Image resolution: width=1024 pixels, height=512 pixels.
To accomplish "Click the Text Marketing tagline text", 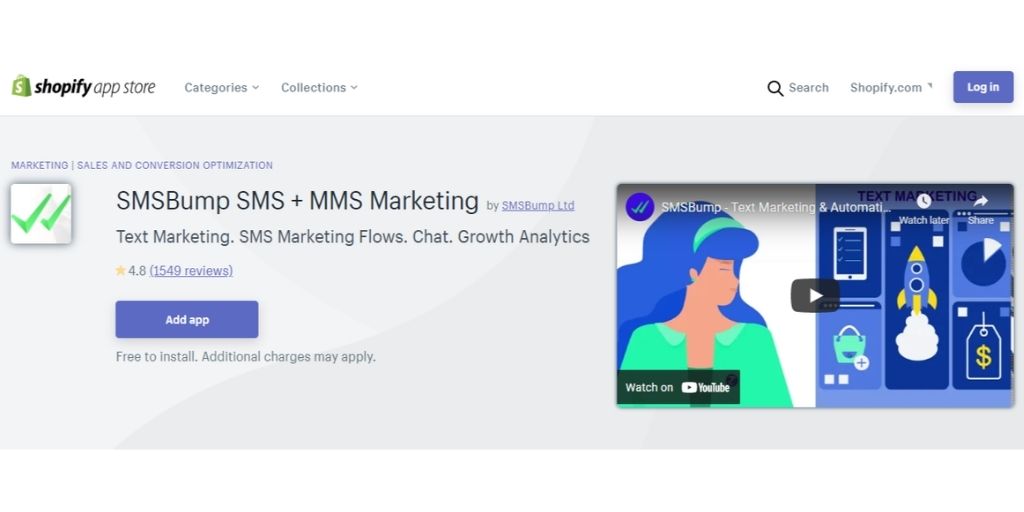I will pos(353,236).
